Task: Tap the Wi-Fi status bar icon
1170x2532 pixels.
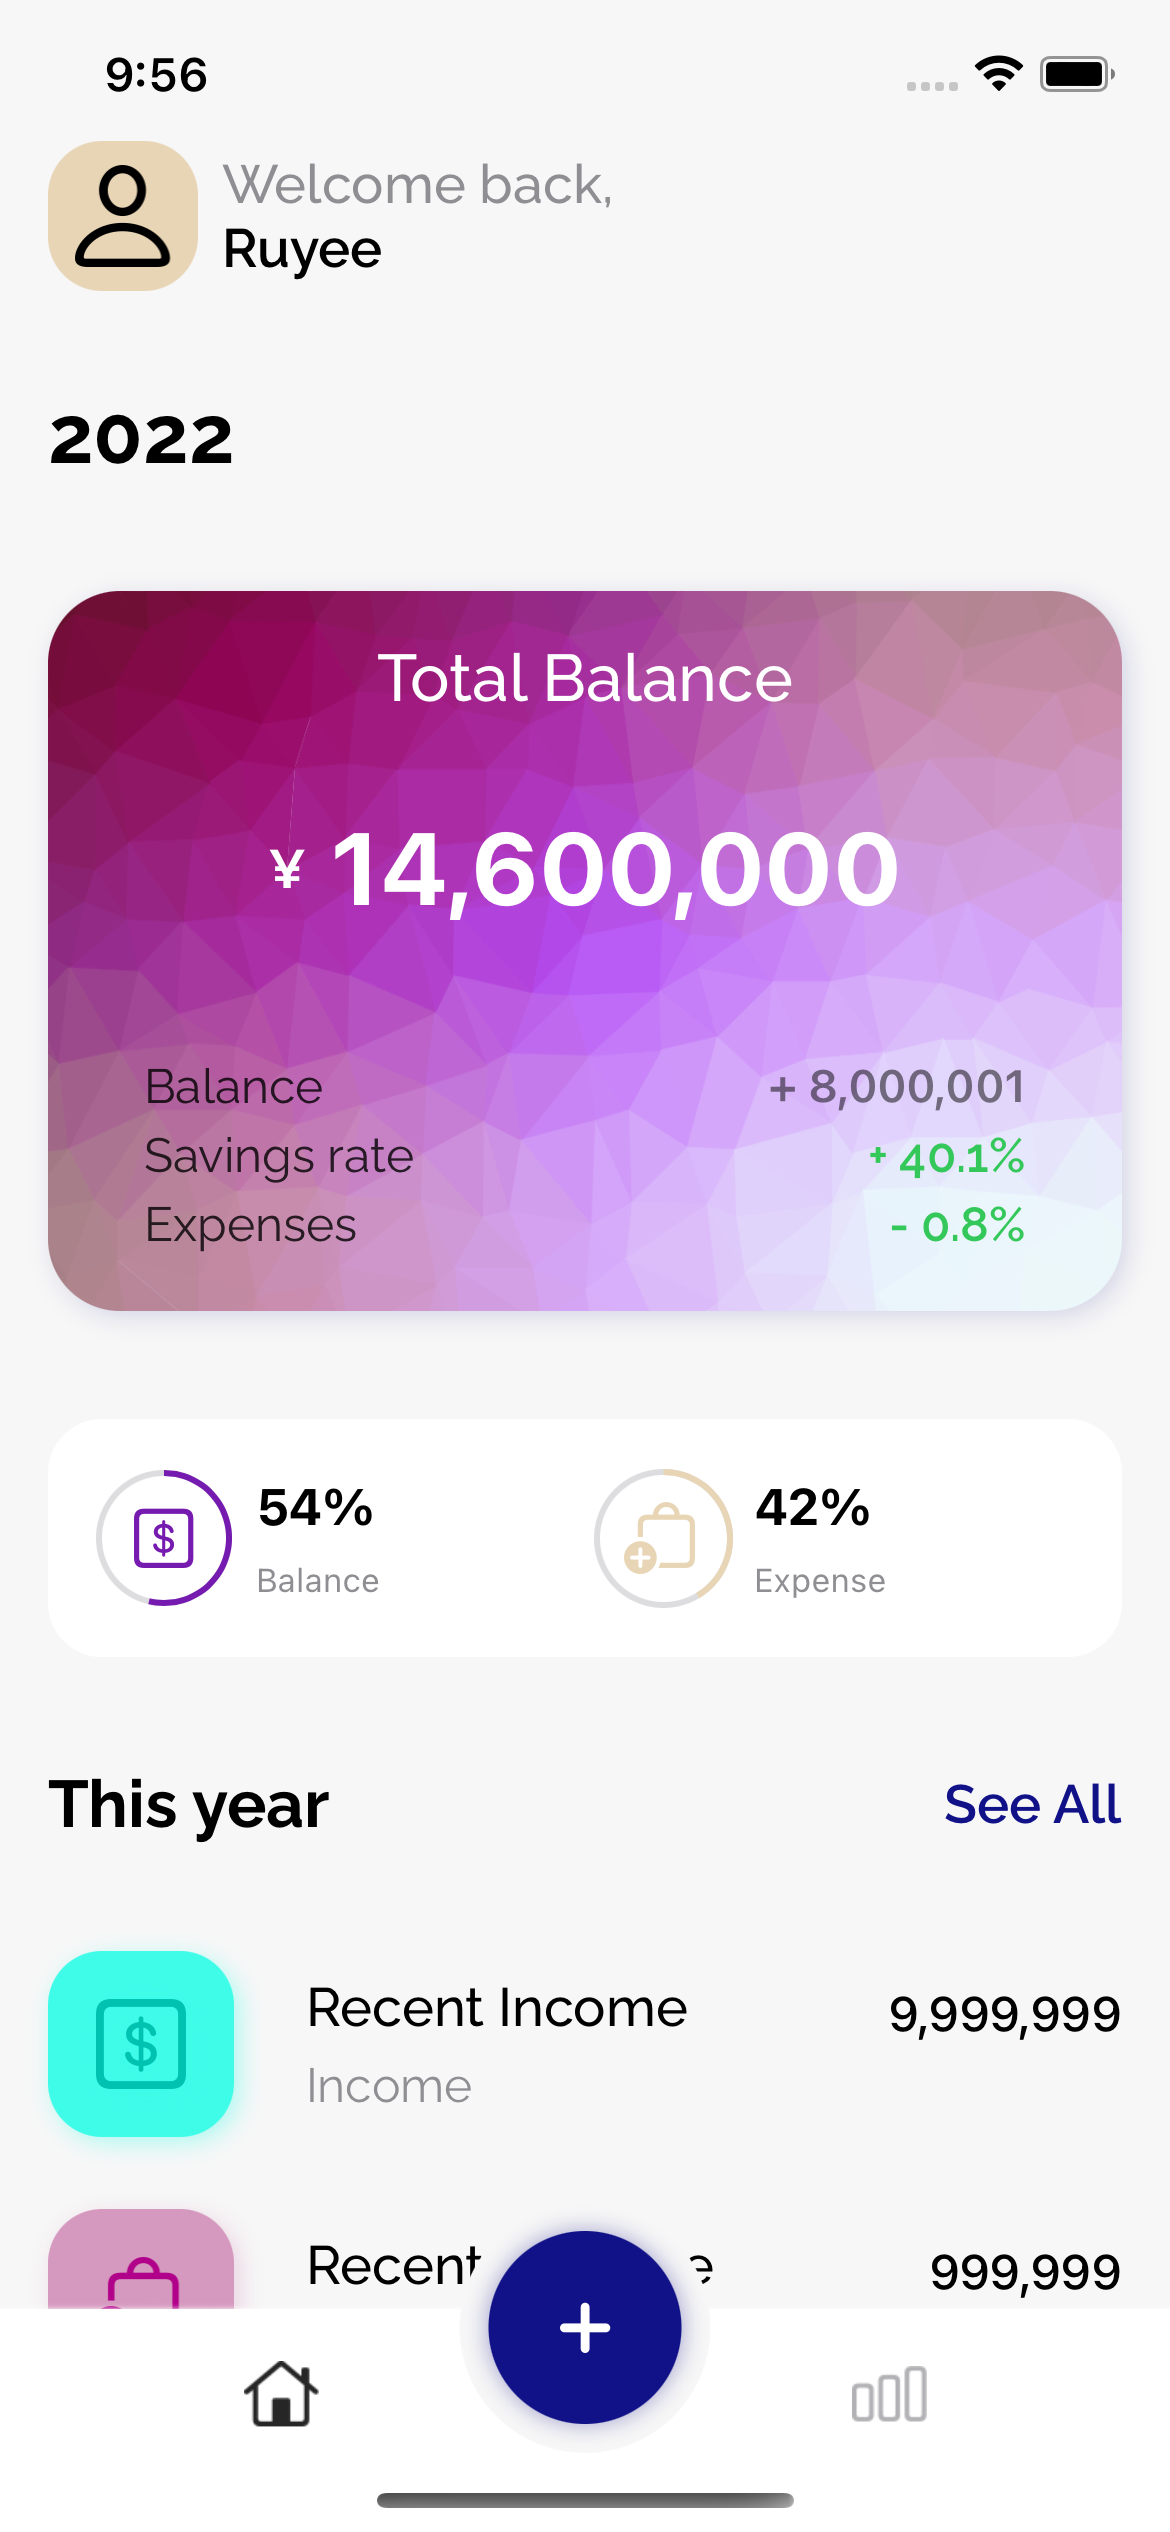Action: coord(998,74)
